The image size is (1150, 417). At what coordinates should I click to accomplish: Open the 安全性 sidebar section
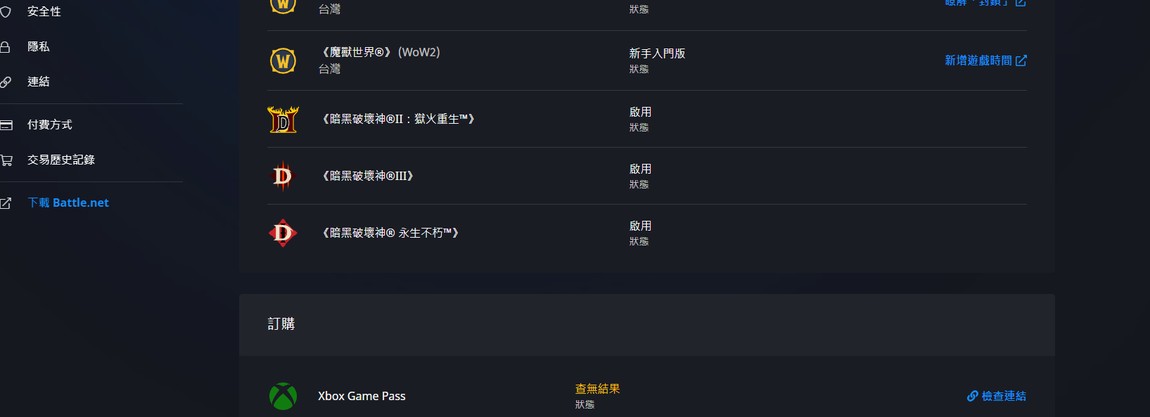pos(44,12)
